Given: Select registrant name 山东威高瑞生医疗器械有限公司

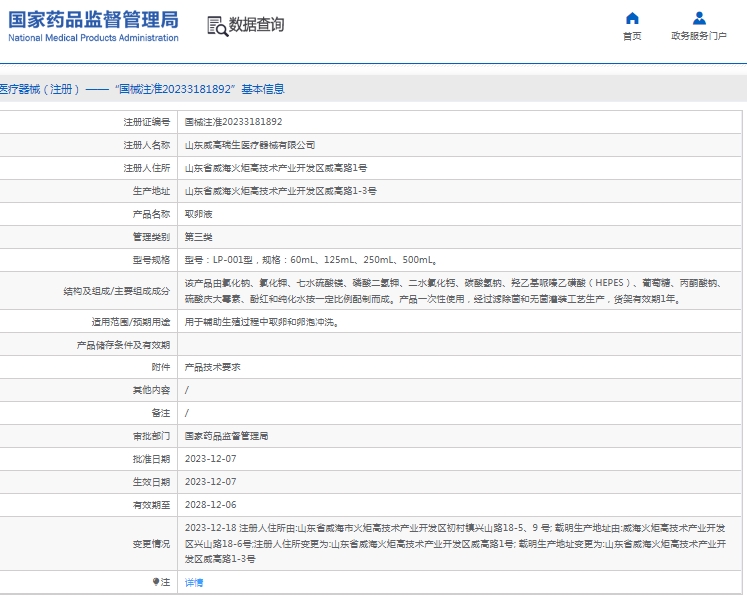Looking at the screenshot, I should [x=250, y=145].
